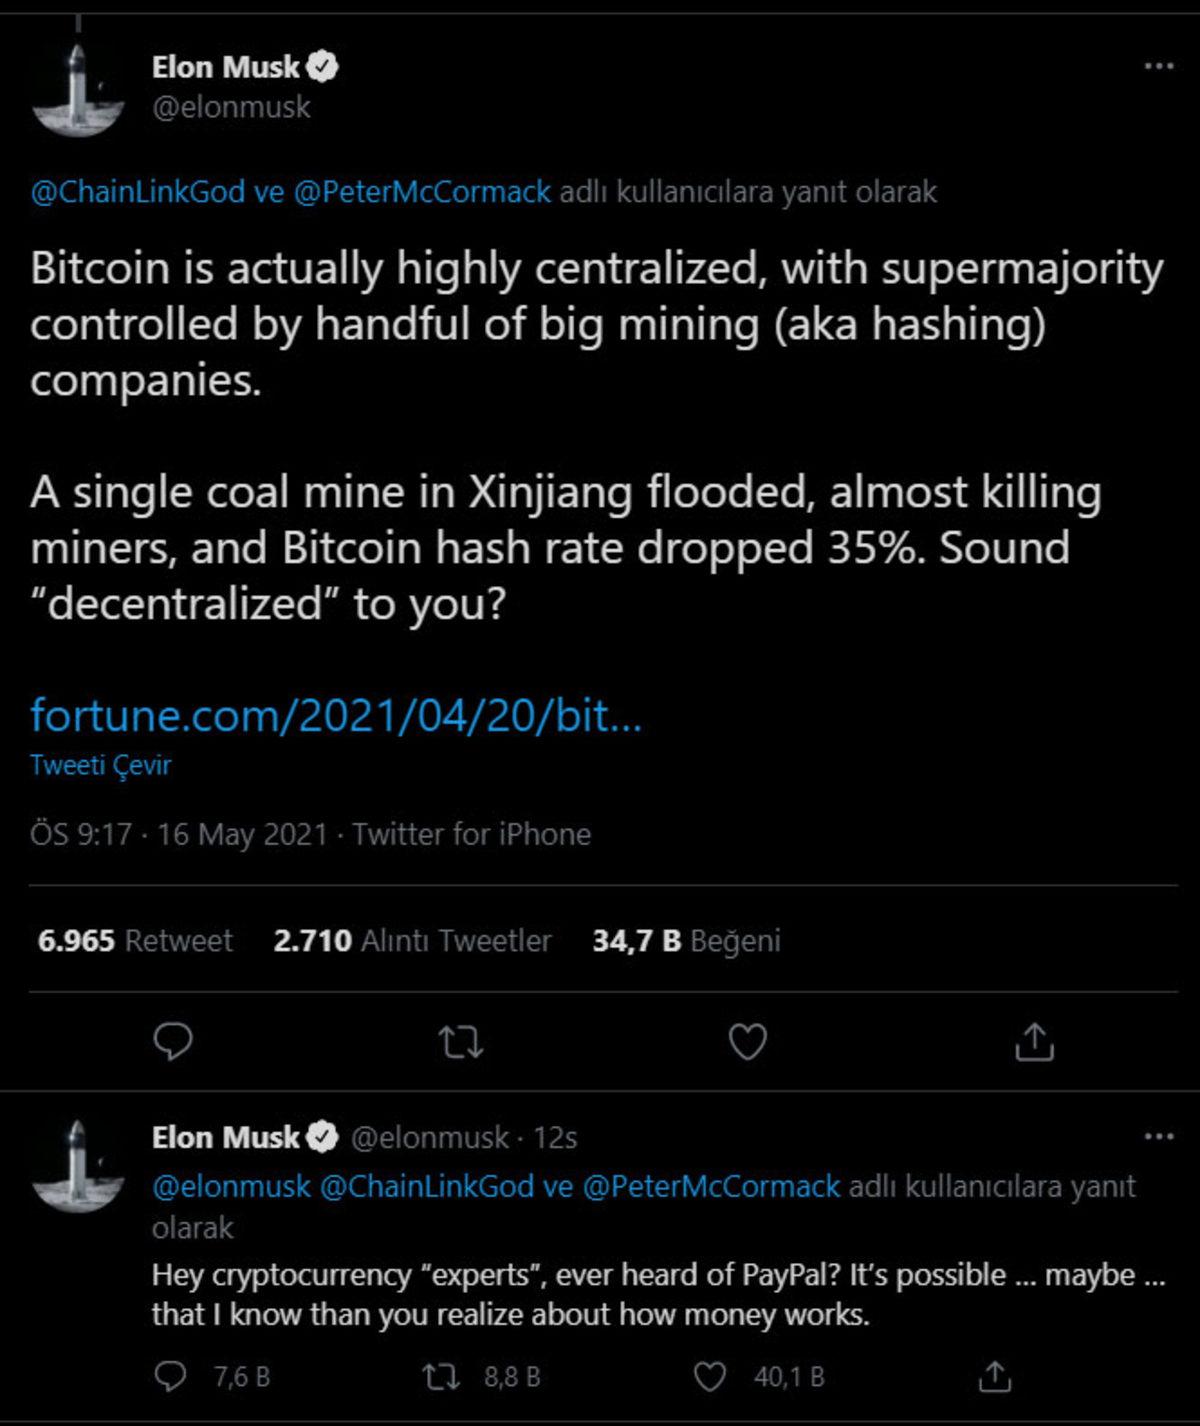Click share icon under the main tweet
Image resolution: width=1200 pixels, height=1426 pixels.
[1034, 1042]
